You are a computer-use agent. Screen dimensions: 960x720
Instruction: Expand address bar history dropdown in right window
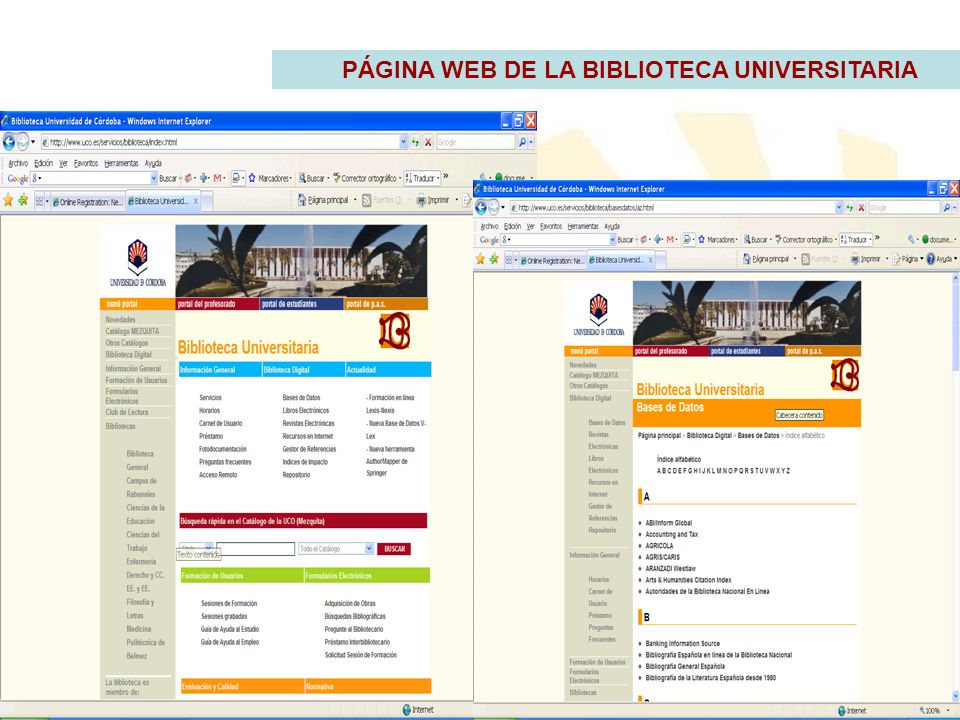point(839,208)
